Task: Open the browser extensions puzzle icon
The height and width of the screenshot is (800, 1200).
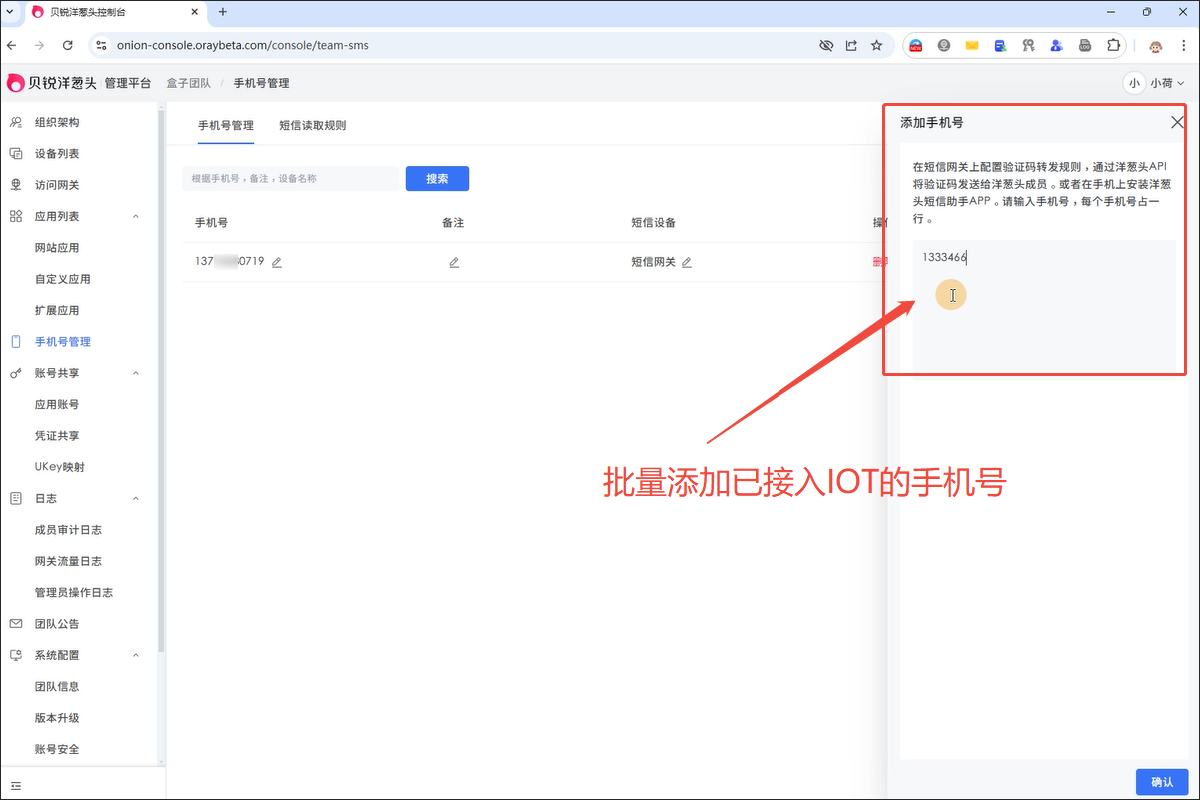Action: tap(1113, 45)
